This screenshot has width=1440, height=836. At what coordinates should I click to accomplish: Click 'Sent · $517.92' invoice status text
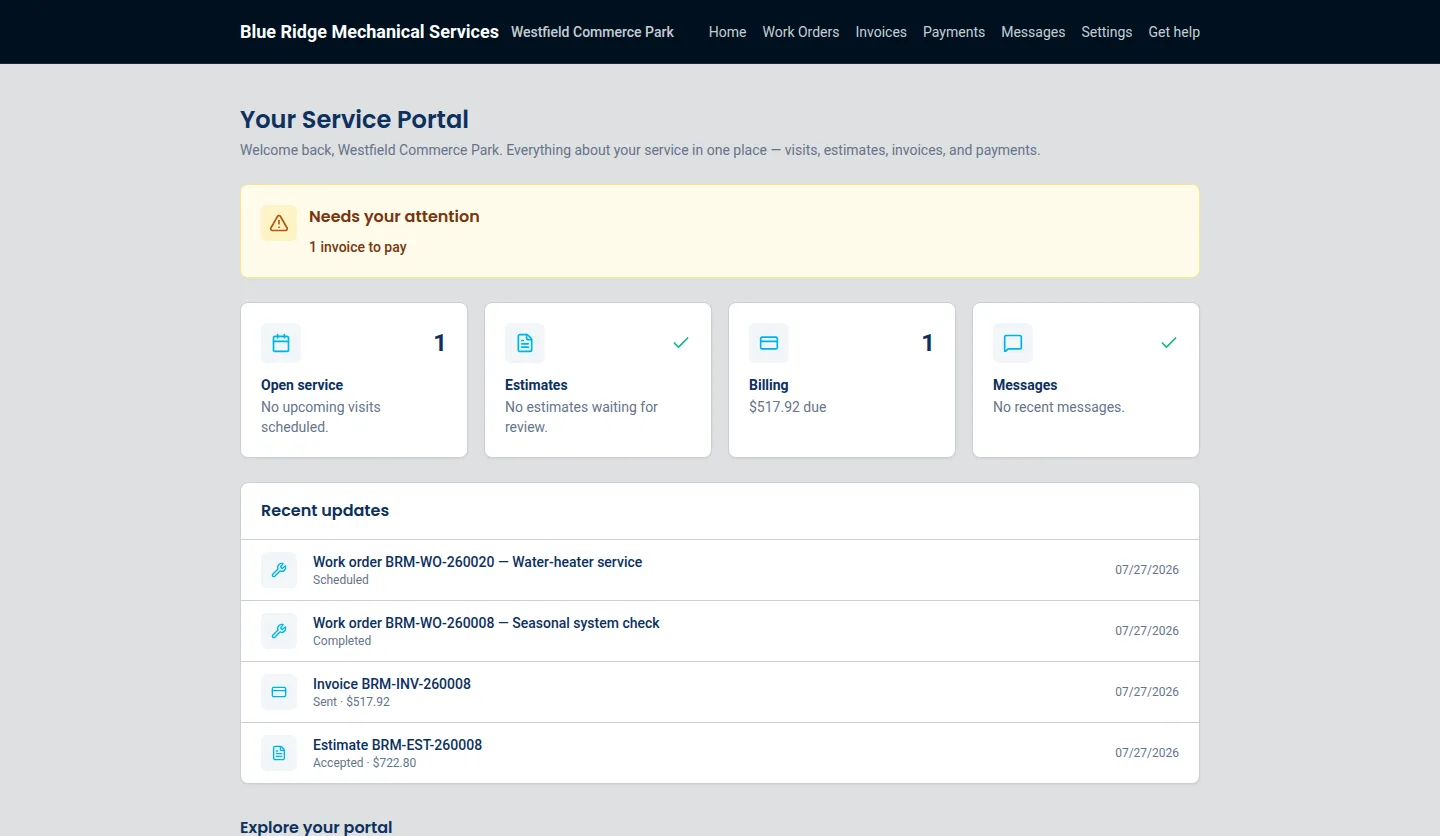point(351,702)
